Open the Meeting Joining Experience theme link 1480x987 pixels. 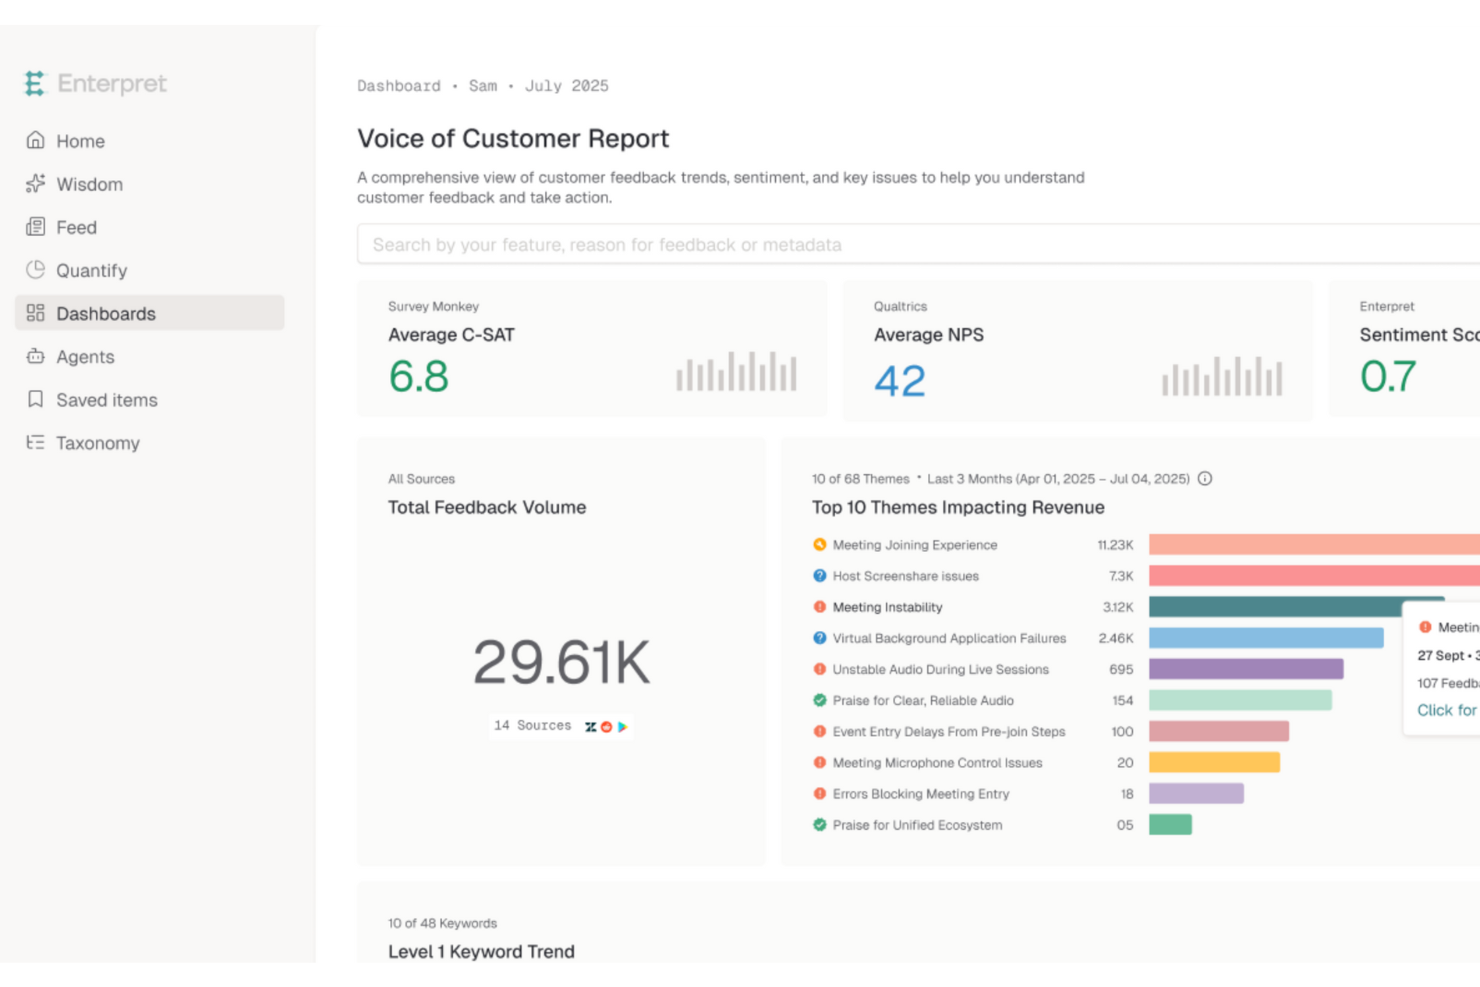[x=914, y=545]
